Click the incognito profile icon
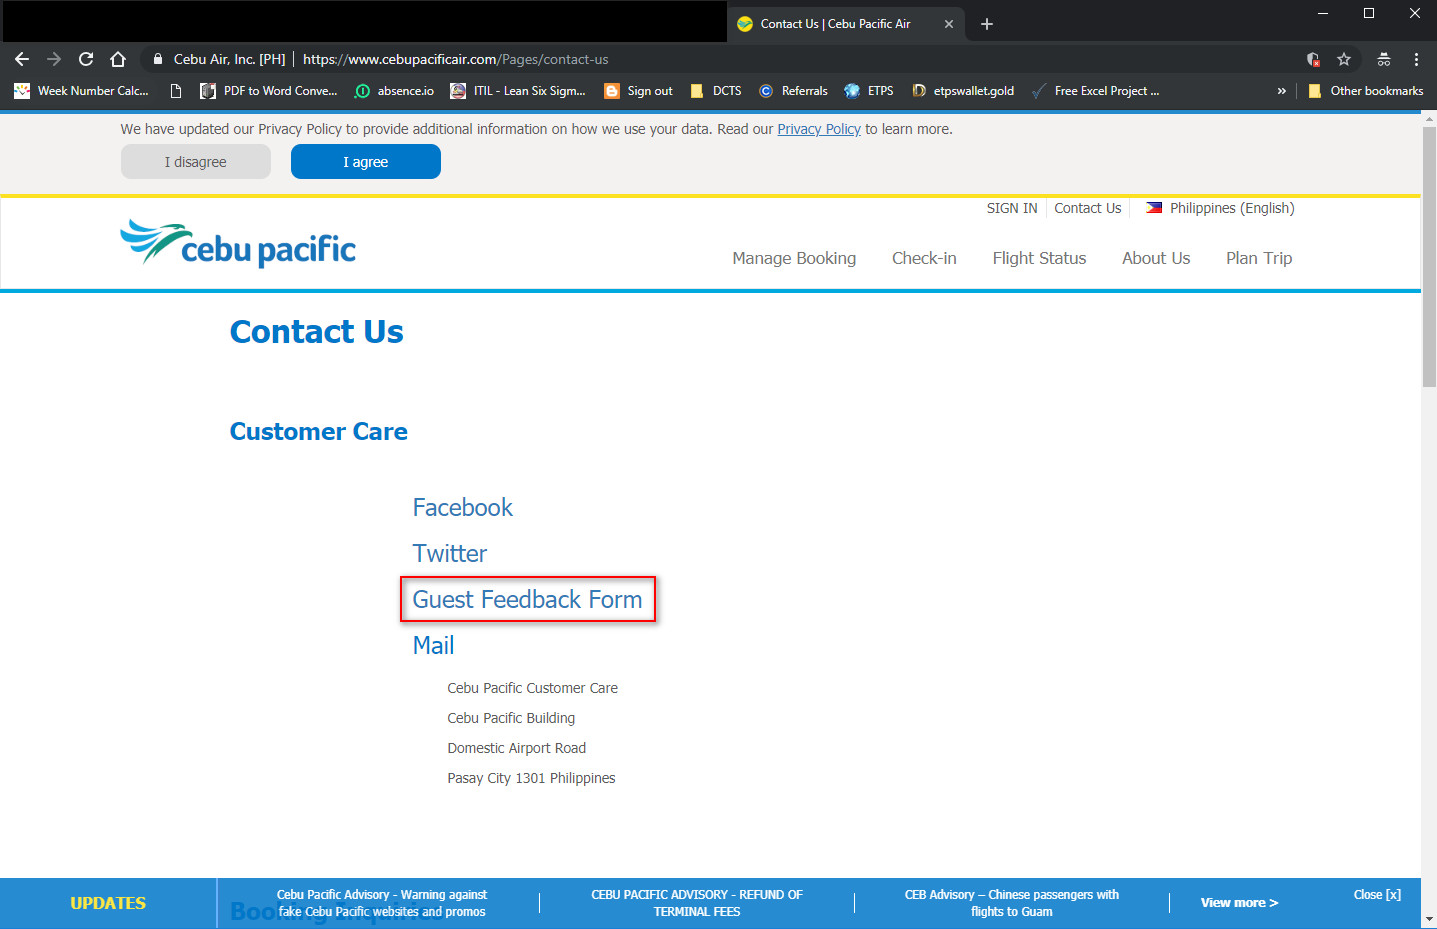Image resolution: width=1437 pixels, height=929 pixels. pos(1384,59)
